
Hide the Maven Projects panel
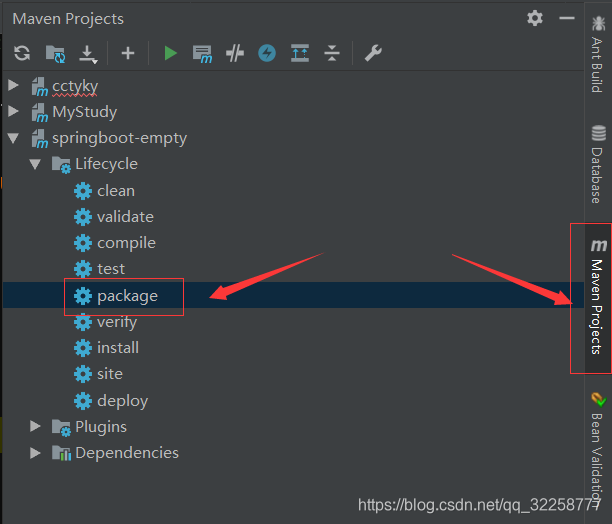coord(566,18)
